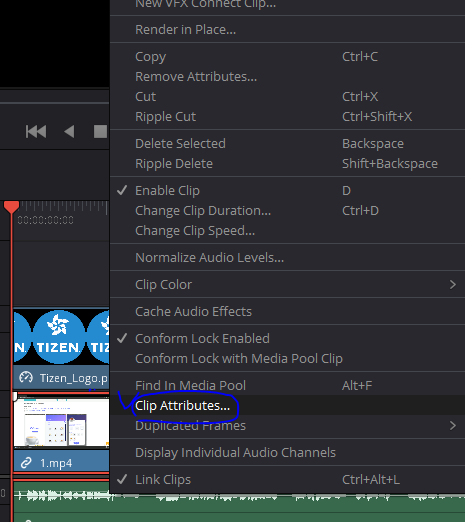Select the Ripple Cut menu entry
This screenshot has height=522, width=465.
click(287, 117)
